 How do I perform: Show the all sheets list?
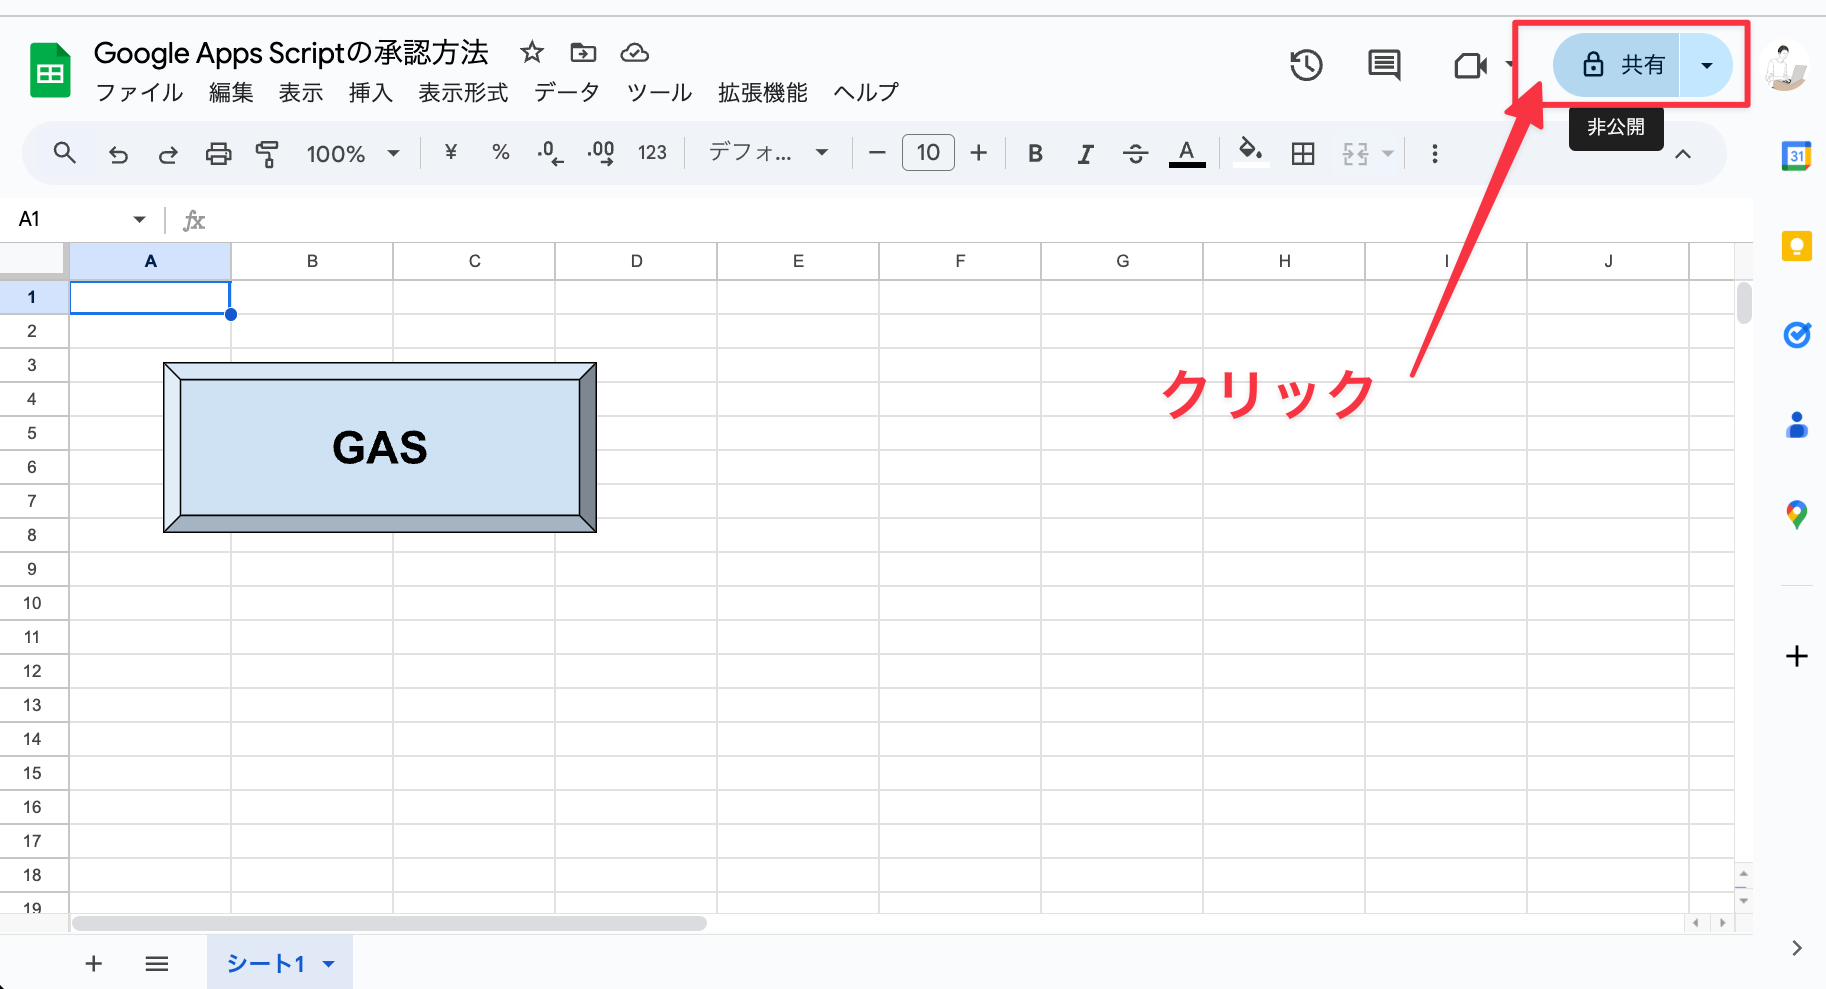click(x=157, y=963)
